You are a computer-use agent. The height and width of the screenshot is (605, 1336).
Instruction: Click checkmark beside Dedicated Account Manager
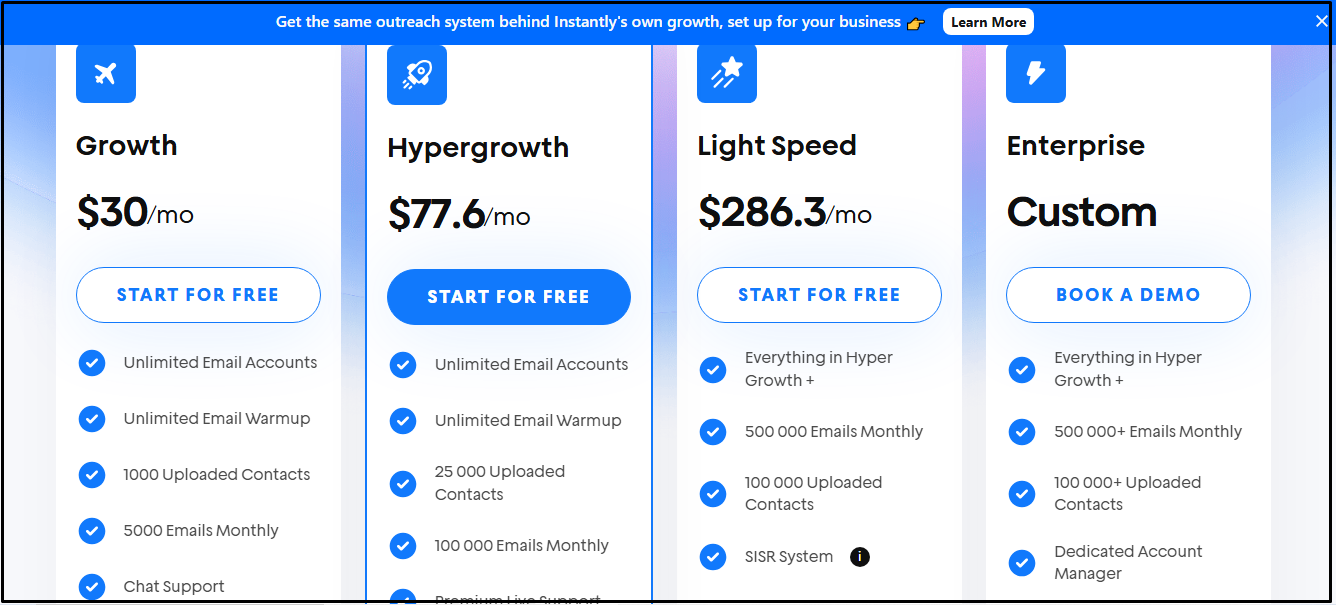coord(1022,563)
